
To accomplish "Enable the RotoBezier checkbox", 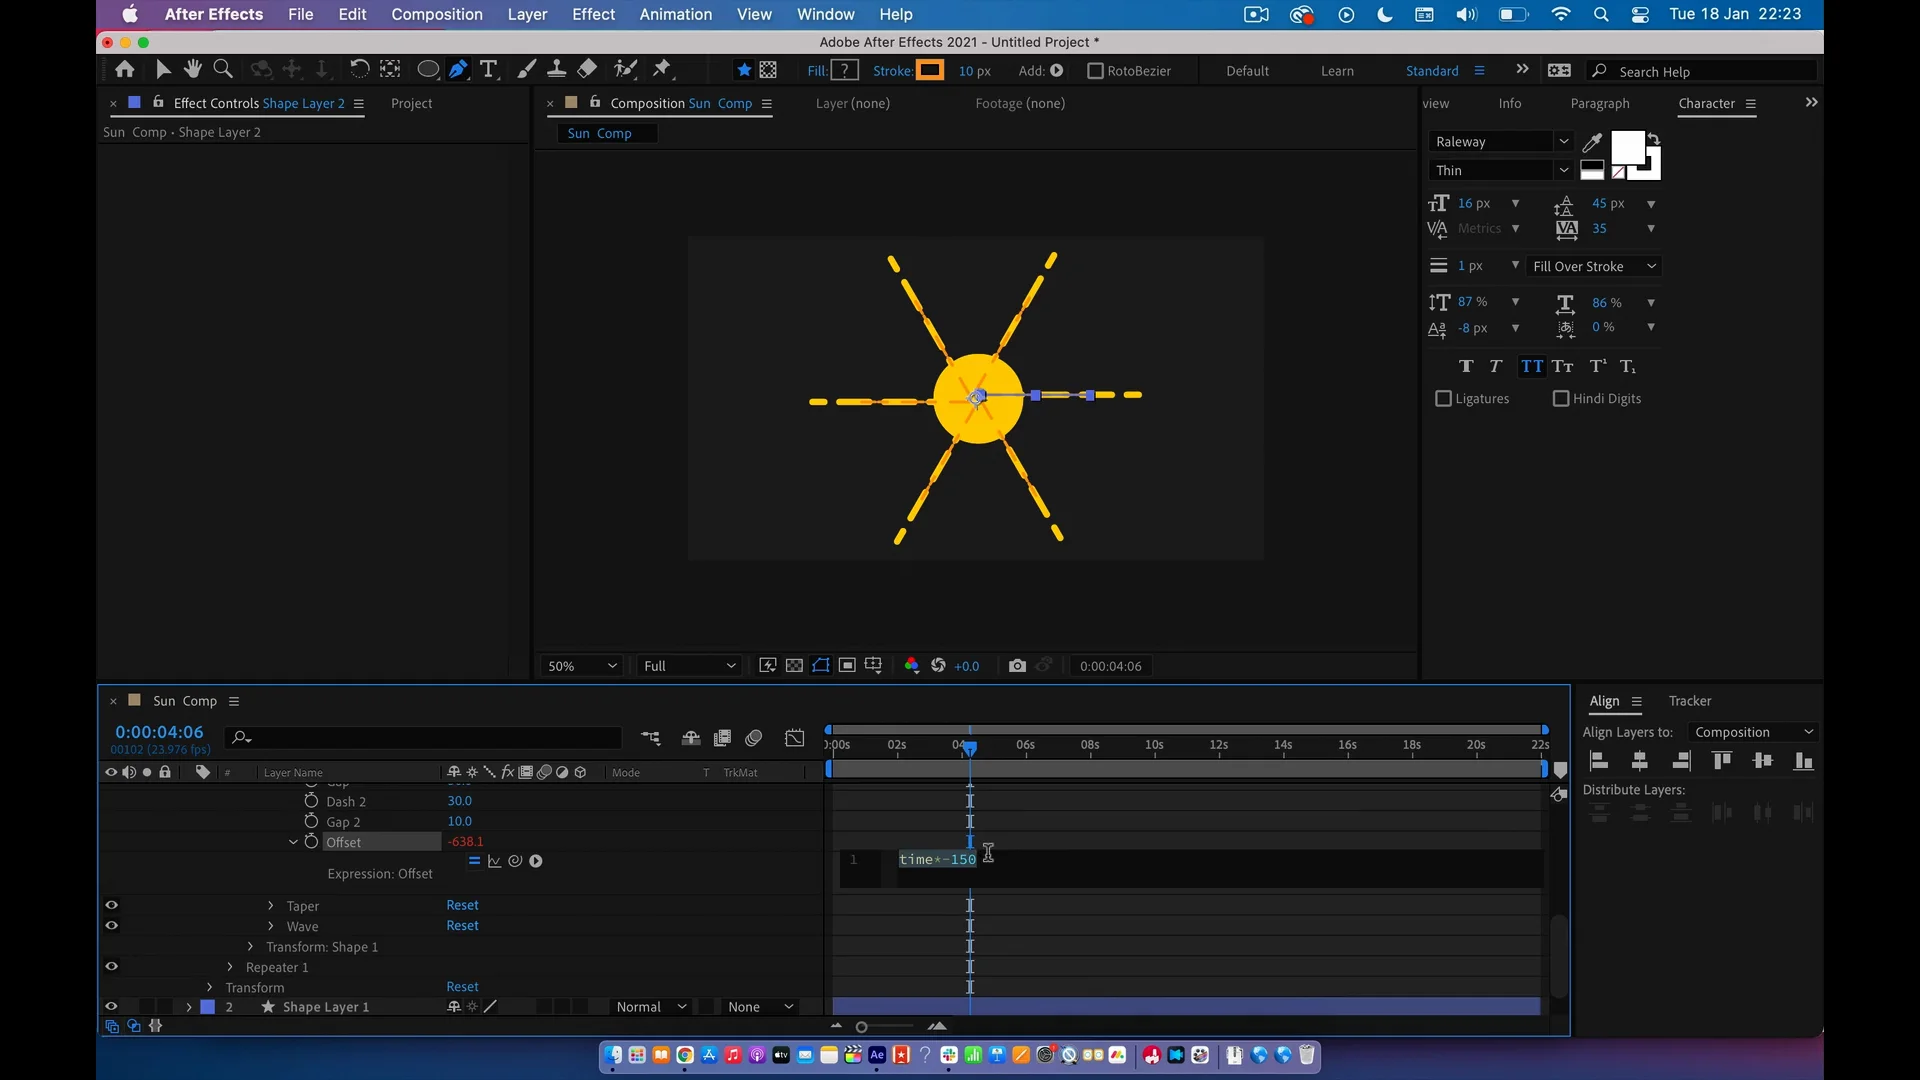I will [x=1095, y=71].
